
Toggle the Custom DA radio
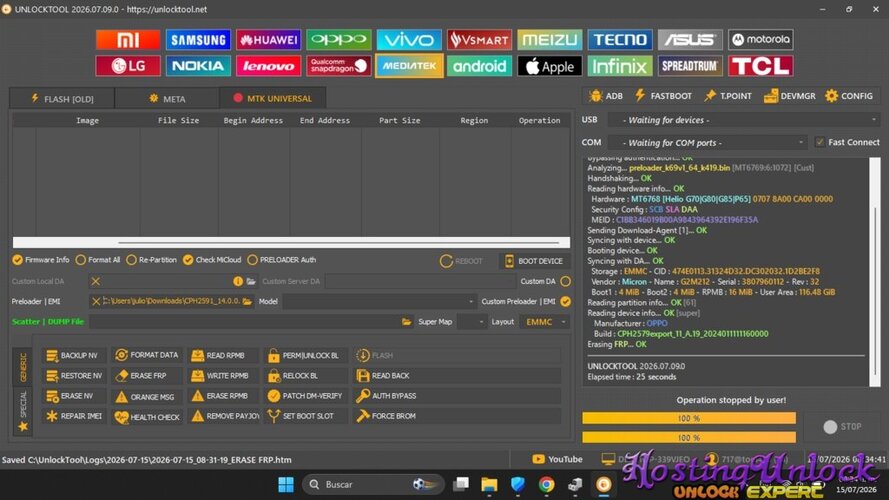(x=565, y=281)
